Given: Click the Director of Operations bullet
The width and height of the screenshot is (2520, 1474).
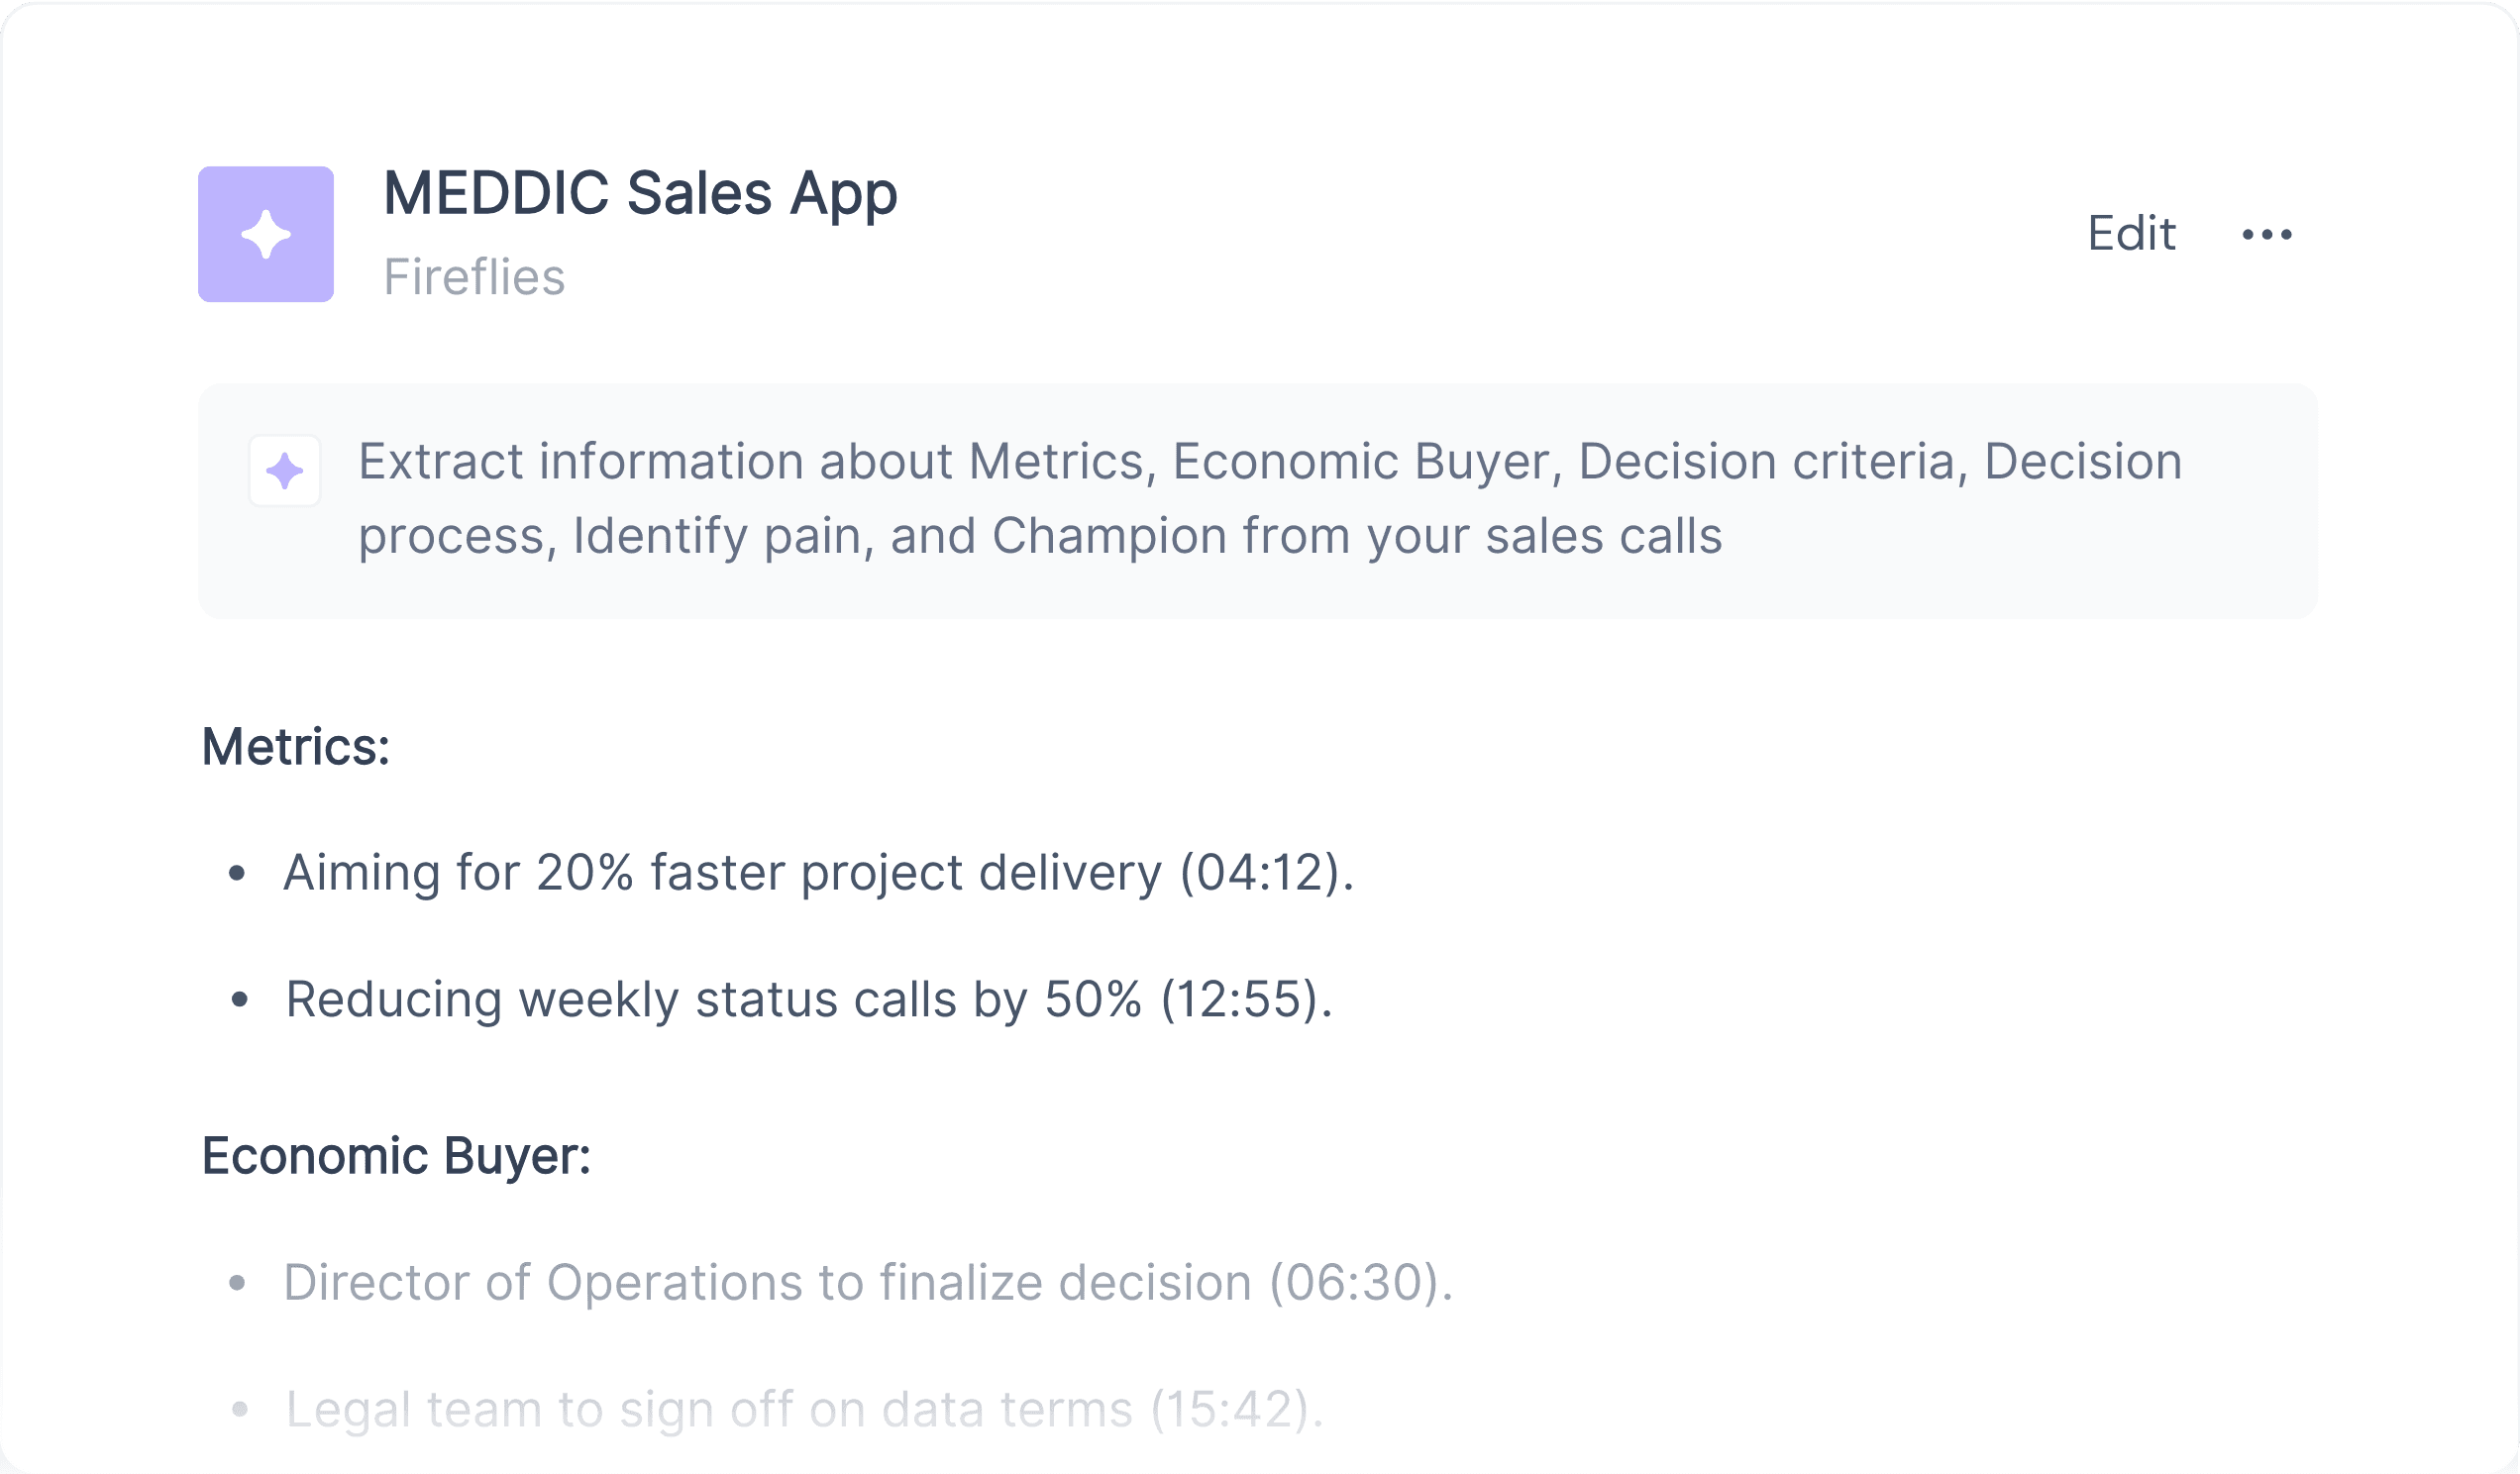Looking at the screenshot, I should click(x=868, y=1283).
